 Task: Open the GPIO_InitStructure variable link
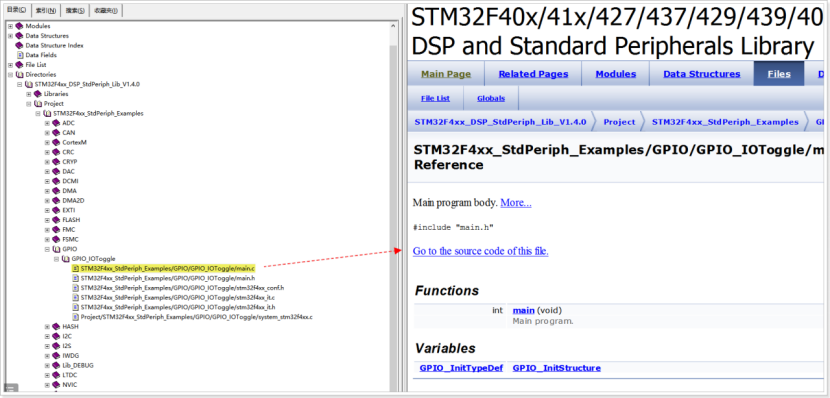(x=557, y=368)
